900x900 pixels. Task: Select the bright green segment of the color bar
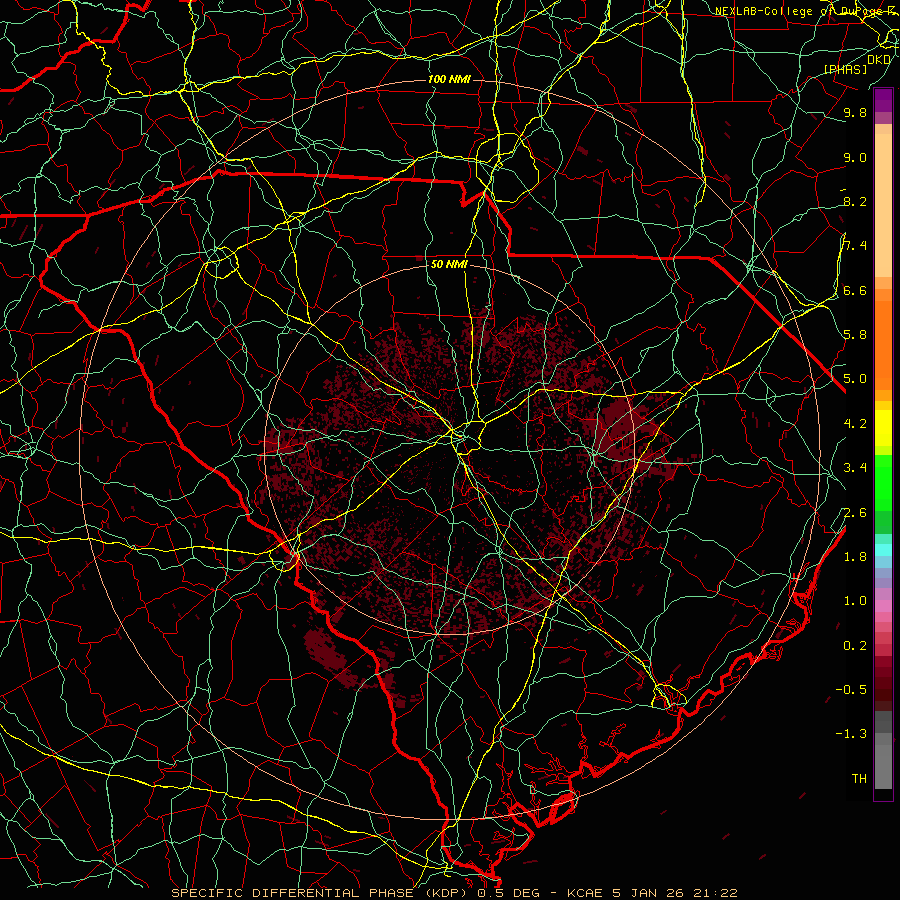click(883, 485)
